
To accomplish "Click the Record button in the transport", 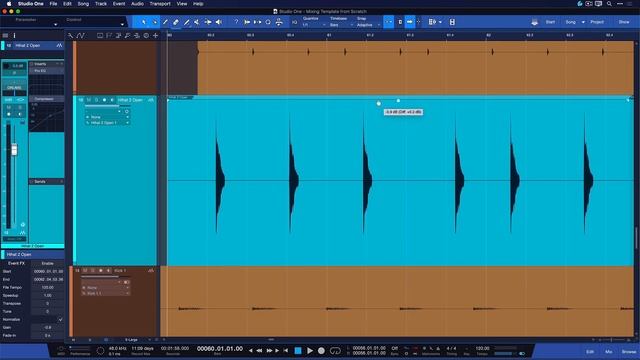I will pos(321,351).
